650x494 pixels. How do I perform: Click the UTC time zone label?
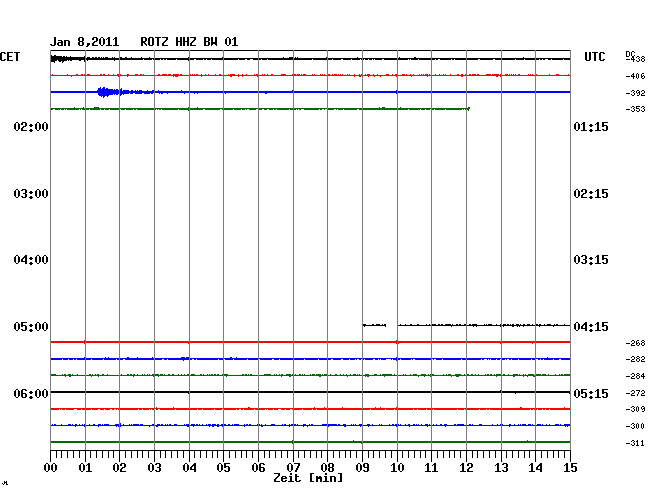tap(595, 57)
